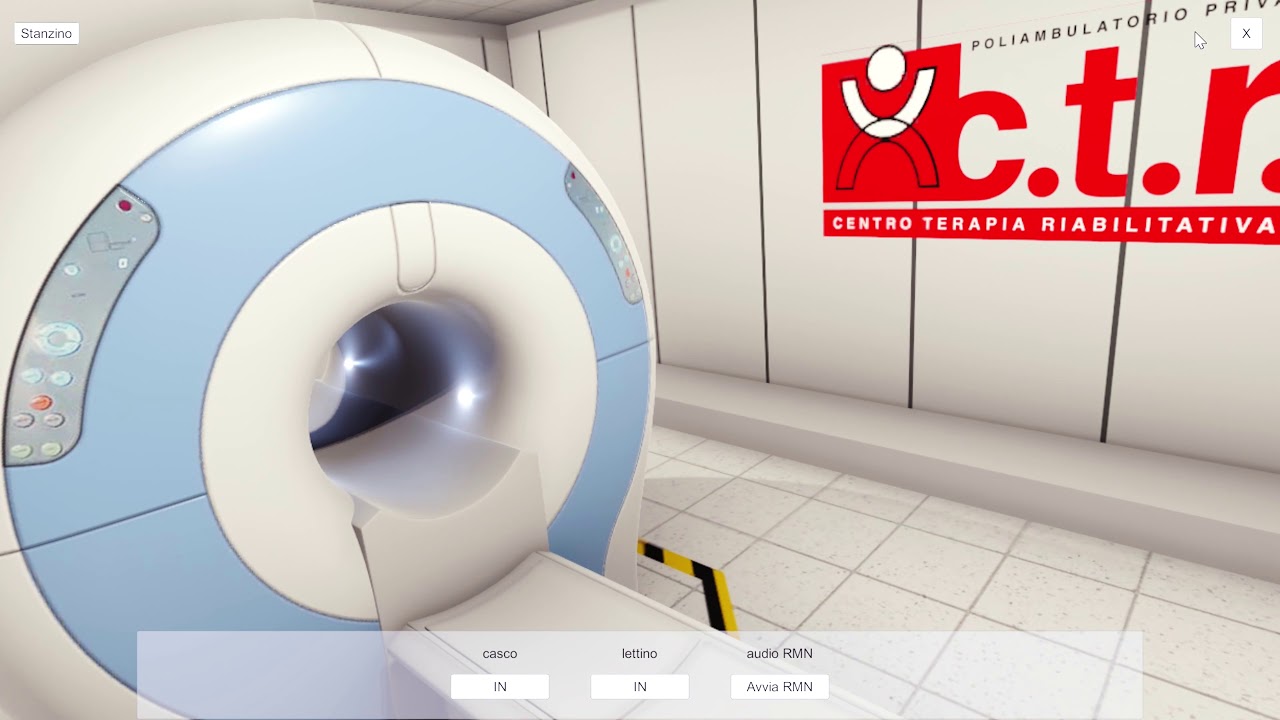Toggle the casco IN button

coord(500,687)
